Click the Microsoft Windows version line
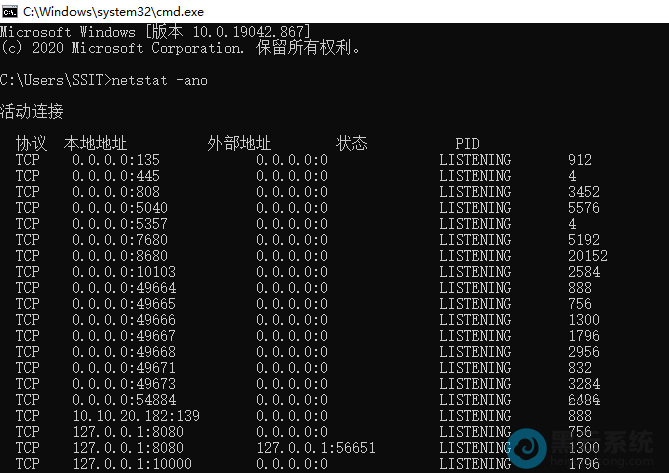669x473 pixels. pyautogui.click(x=155, y=32)
